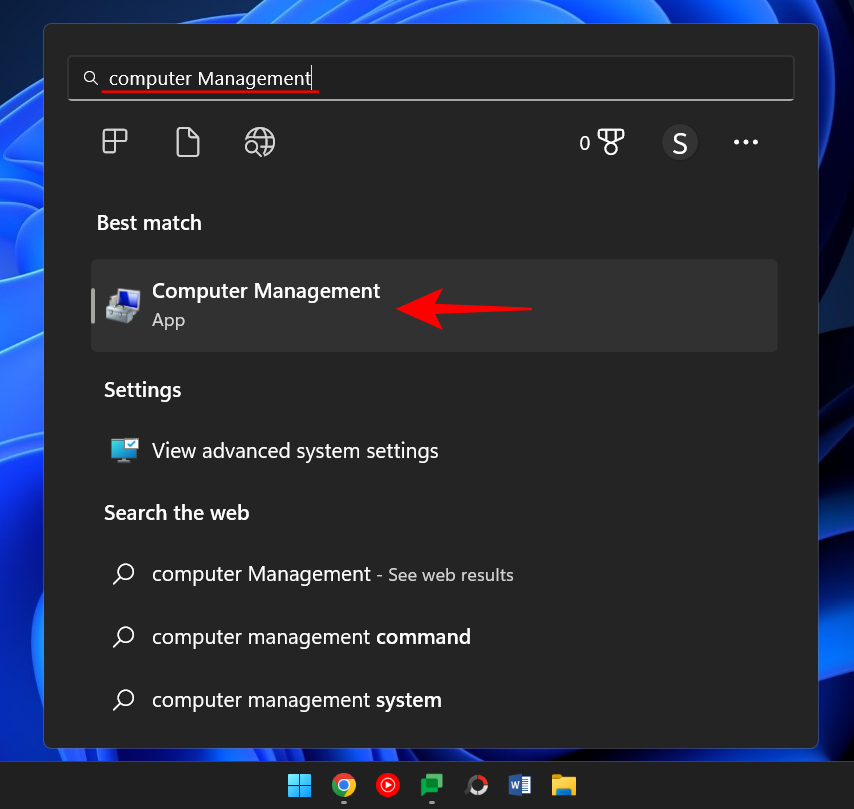Image resolution: width=854 pixels, height=809 pixels.
Task: Filter search results by Apps
Action: pyautogui.click(x=114, y=142)
